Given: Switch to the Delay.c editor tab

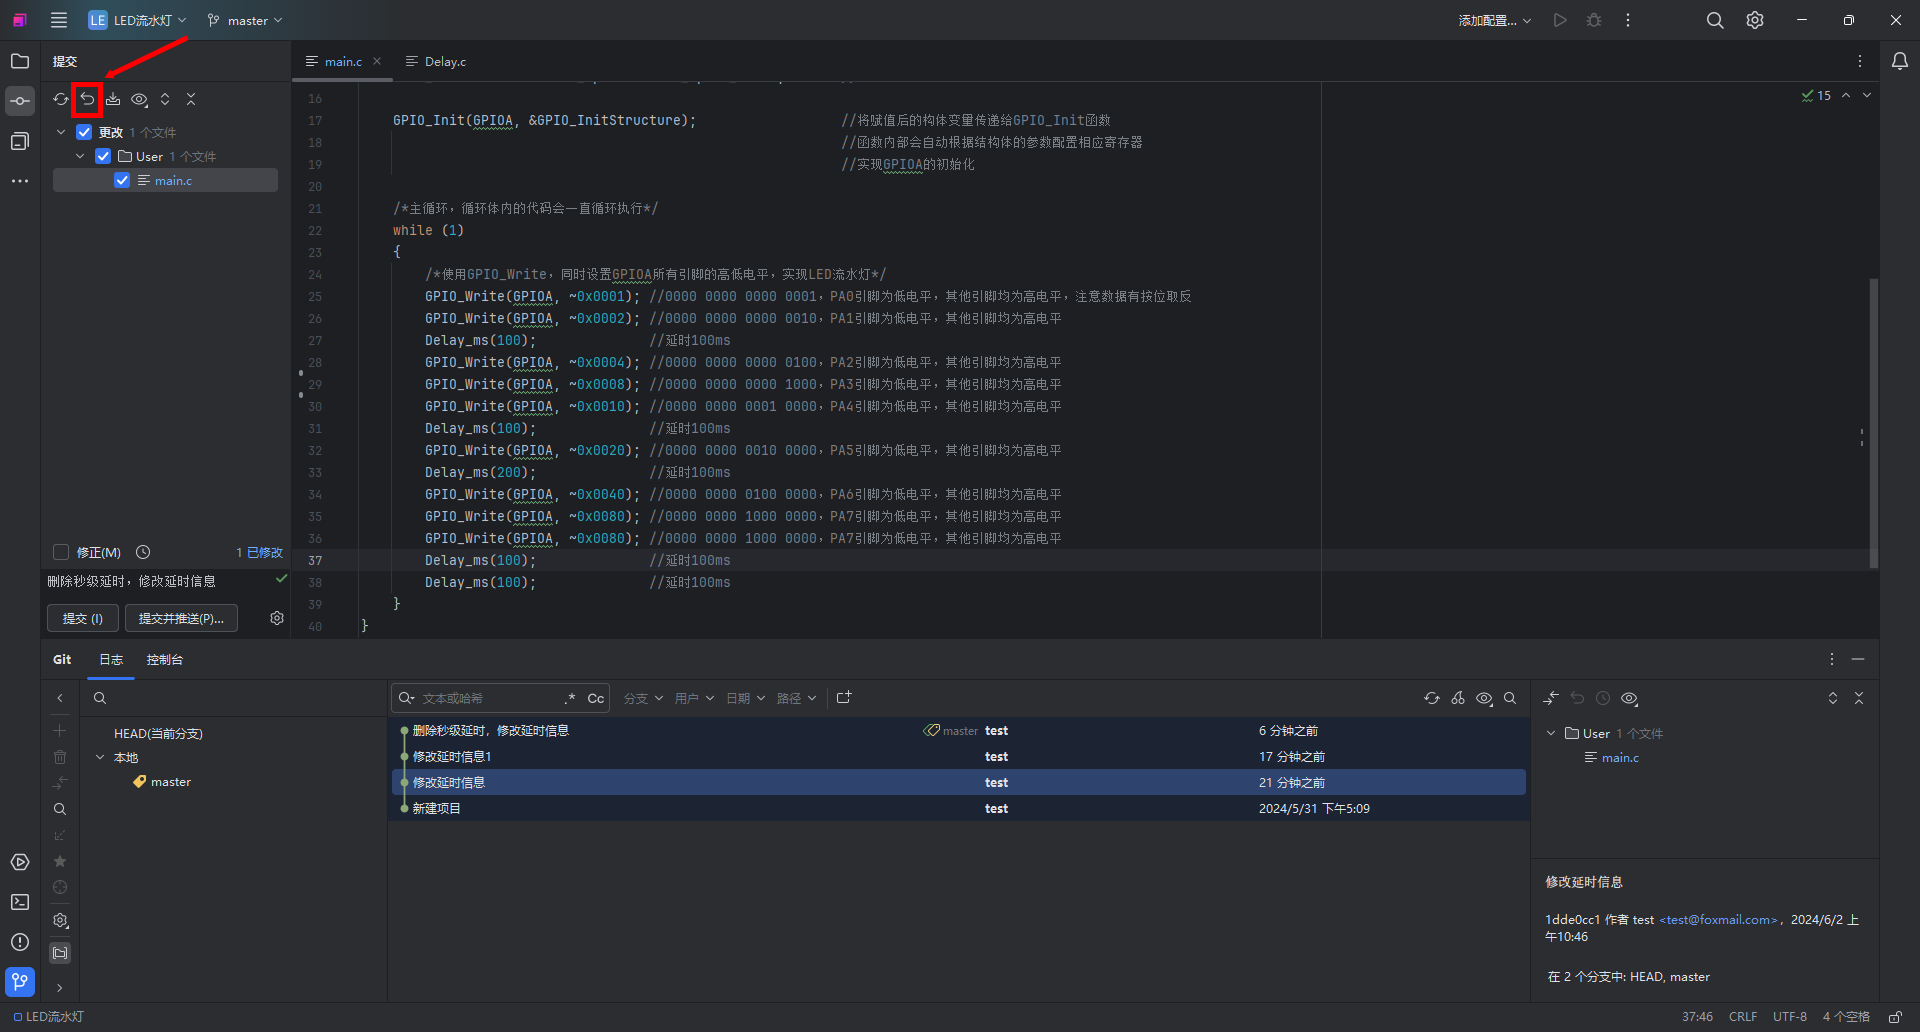Looking at the screenshot, I should tap(444, 61).
